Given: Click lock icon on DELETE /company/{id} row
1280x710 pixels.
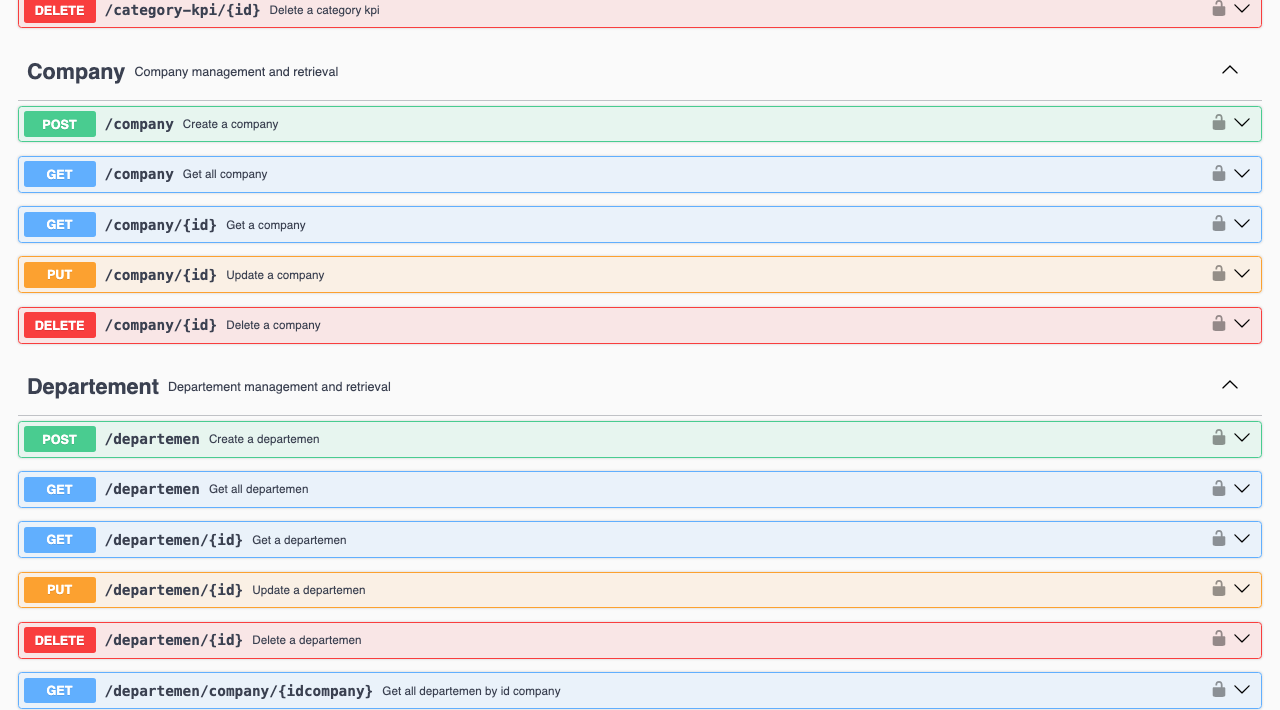Looking at the screenshot, I should pos(1218,324).
